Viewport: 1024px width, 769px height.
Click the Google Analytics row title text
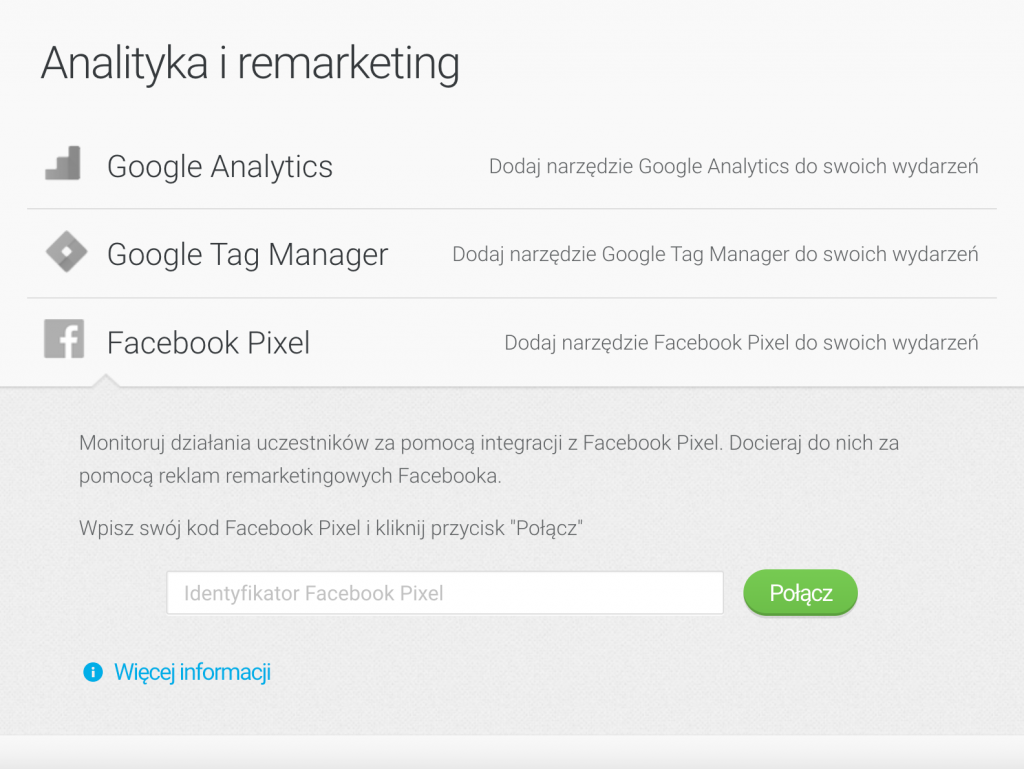[x=220, y=166]
